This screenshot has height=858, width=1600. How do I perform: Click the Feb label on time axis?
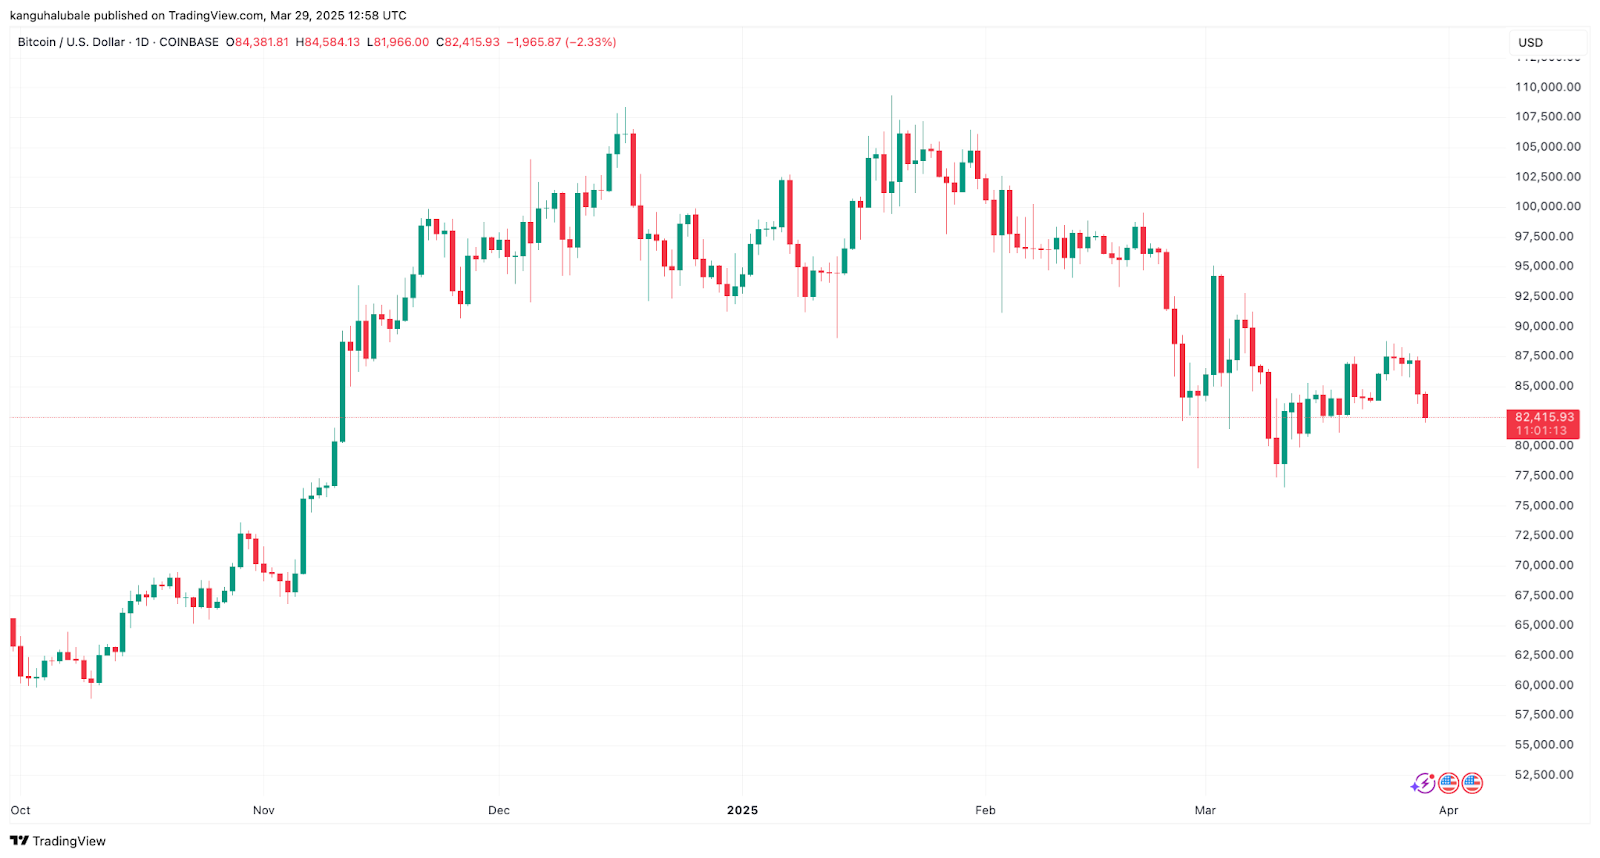click(985, 810)
